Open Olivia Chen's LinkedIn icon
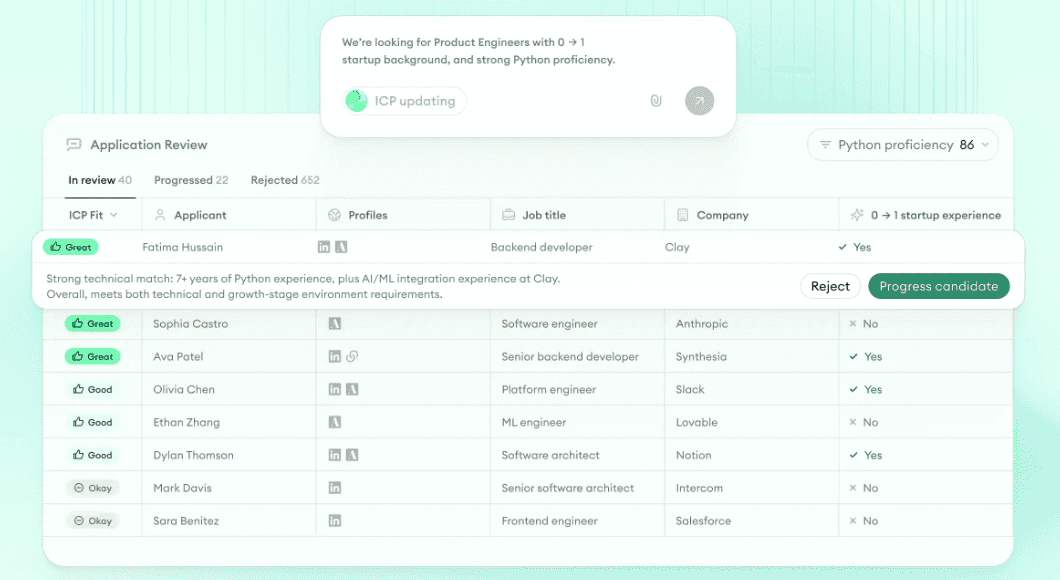Viewport: 1060px width, 580px height. tap(335, 389)
